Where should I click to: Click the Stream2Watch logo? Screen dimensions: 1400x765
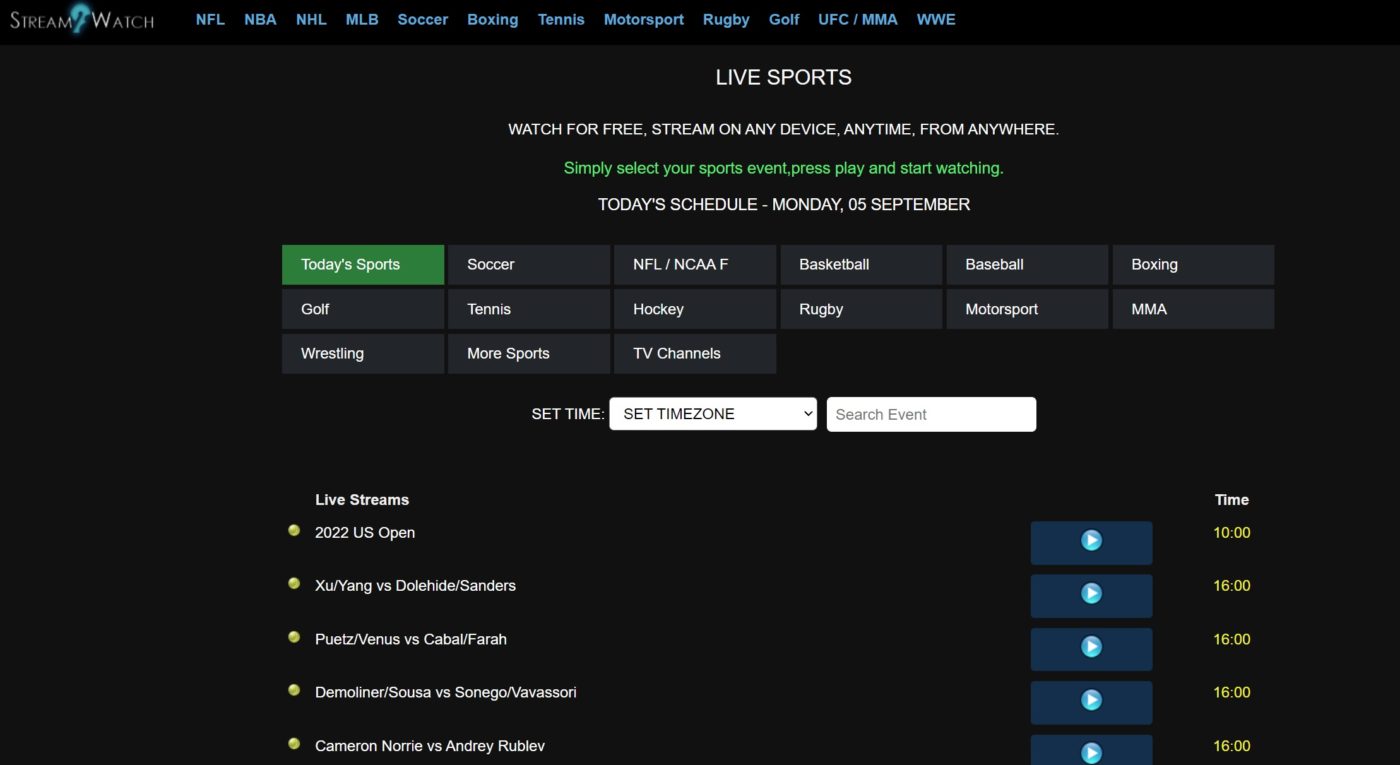point(83,19)
